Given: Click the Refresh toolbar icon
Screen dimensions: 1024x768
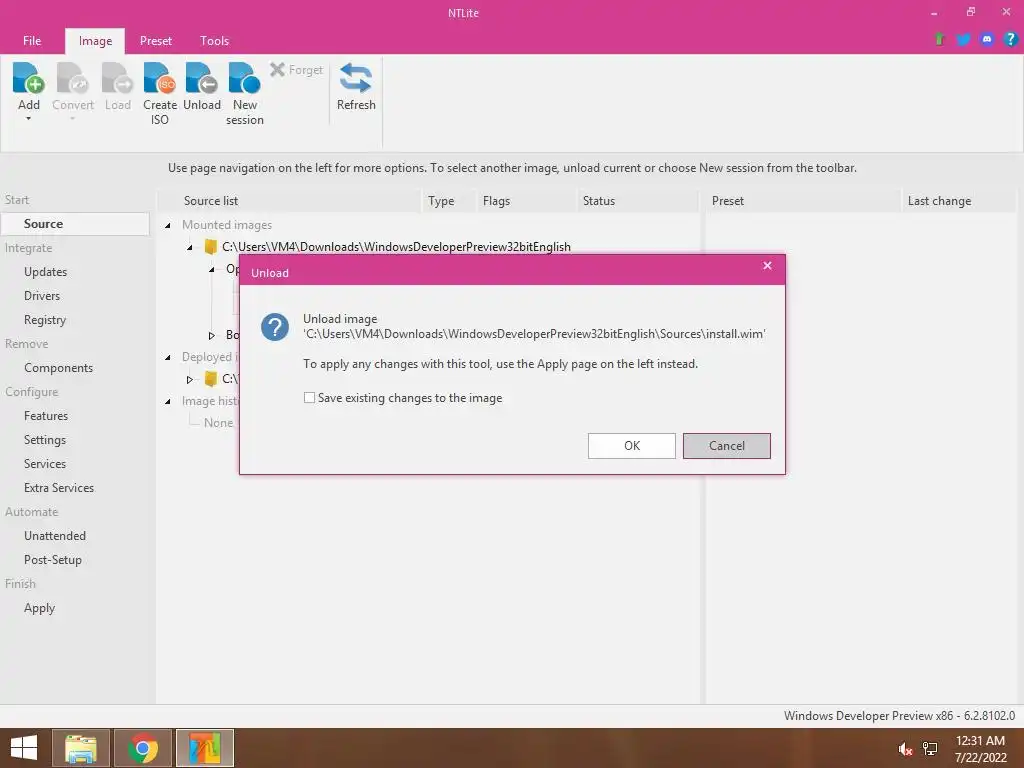Looking at the screenshot, I should (x=356, y=78).
